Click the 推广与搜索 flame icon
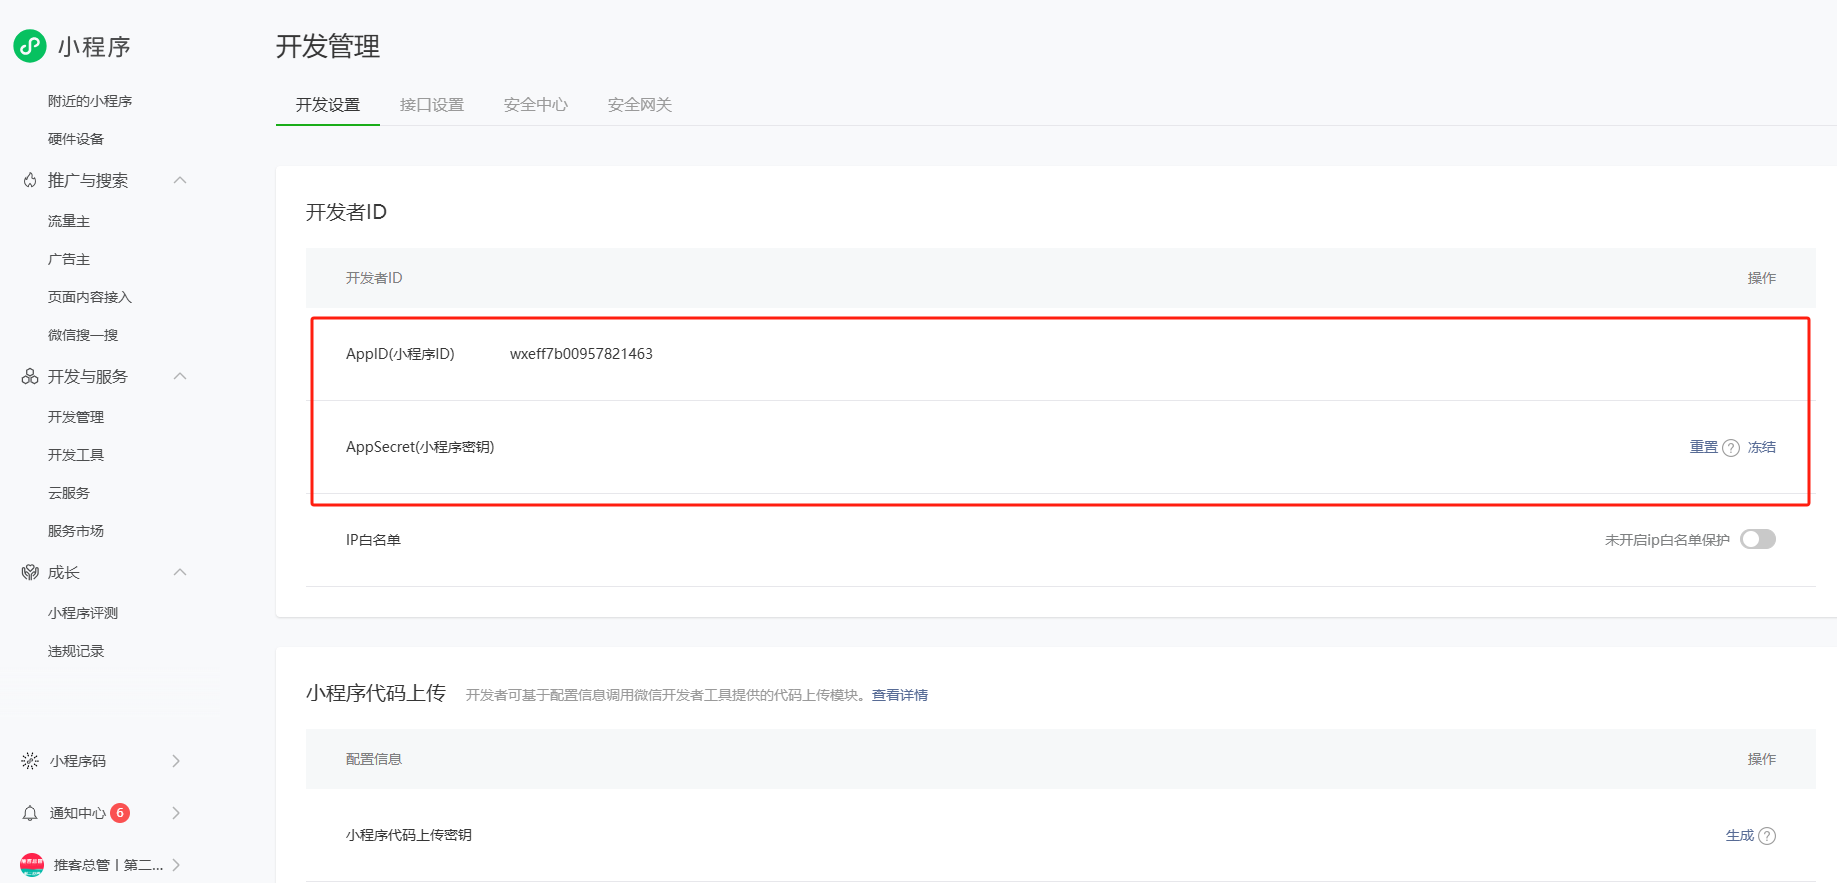 coord(30,181)
